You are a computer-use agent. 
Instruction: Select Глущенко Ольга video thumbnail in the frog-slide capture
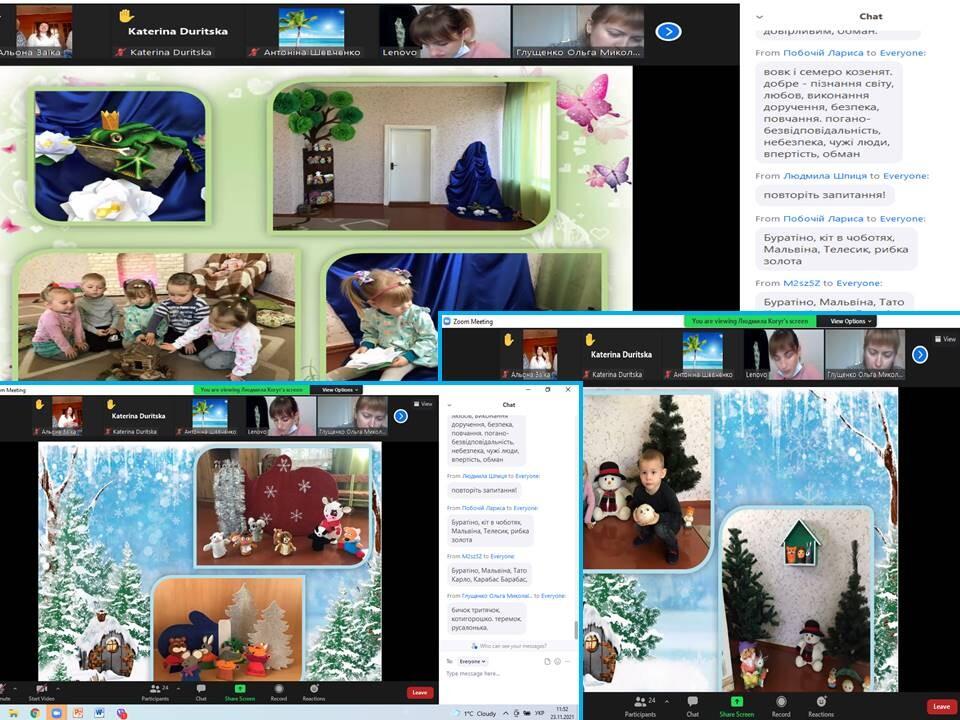coord(578,31)
